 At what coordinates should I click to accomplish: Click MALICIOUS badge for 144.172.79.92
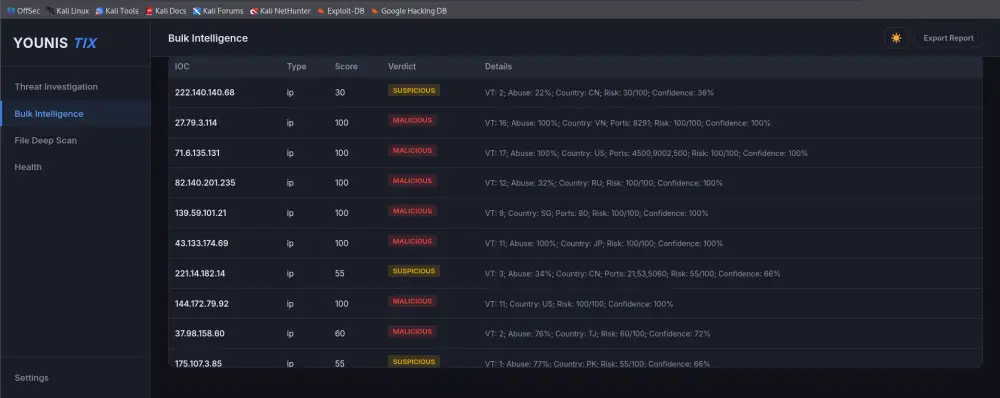[412, 301]
